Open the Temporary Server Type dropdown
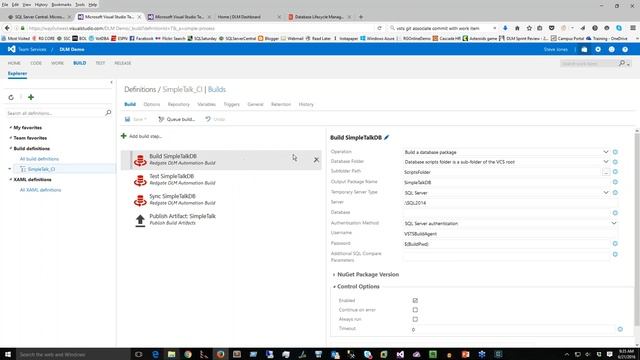The width and height of the screenshot is (640, 360). (606, 192)
